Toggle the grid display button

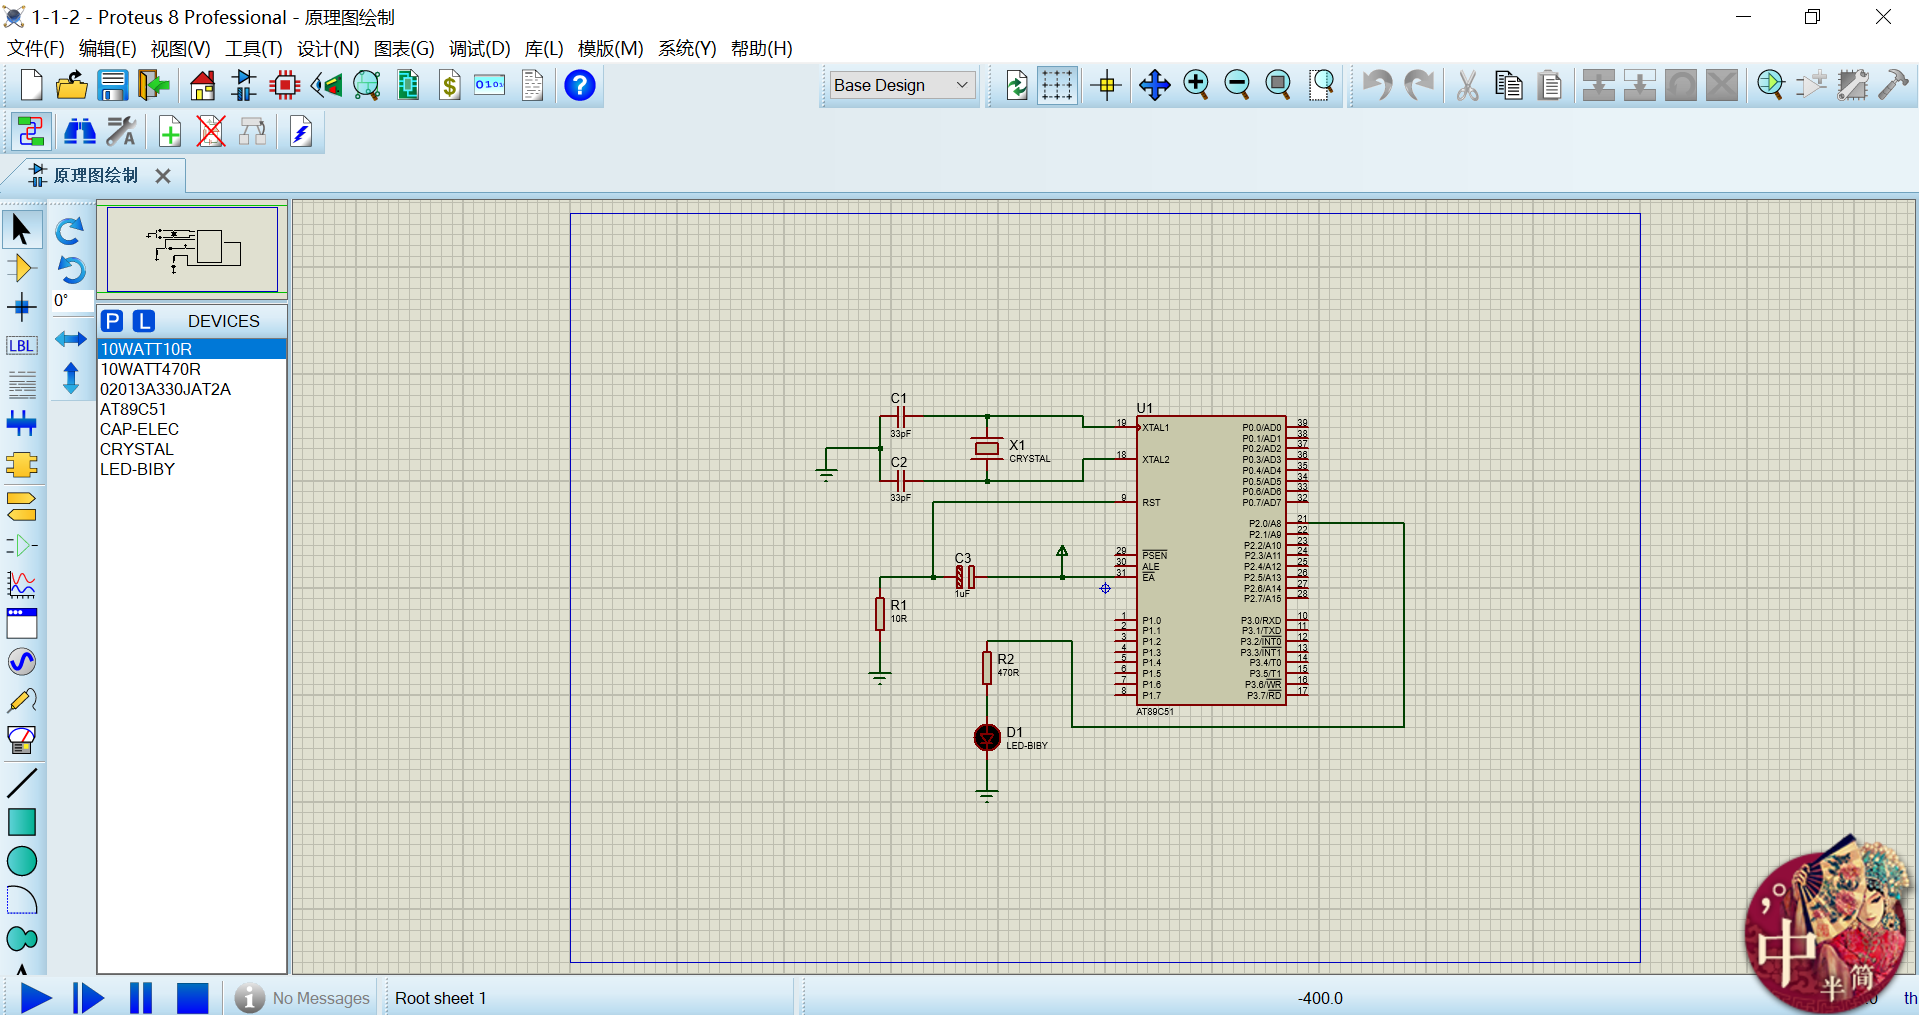click(1057, 86)
